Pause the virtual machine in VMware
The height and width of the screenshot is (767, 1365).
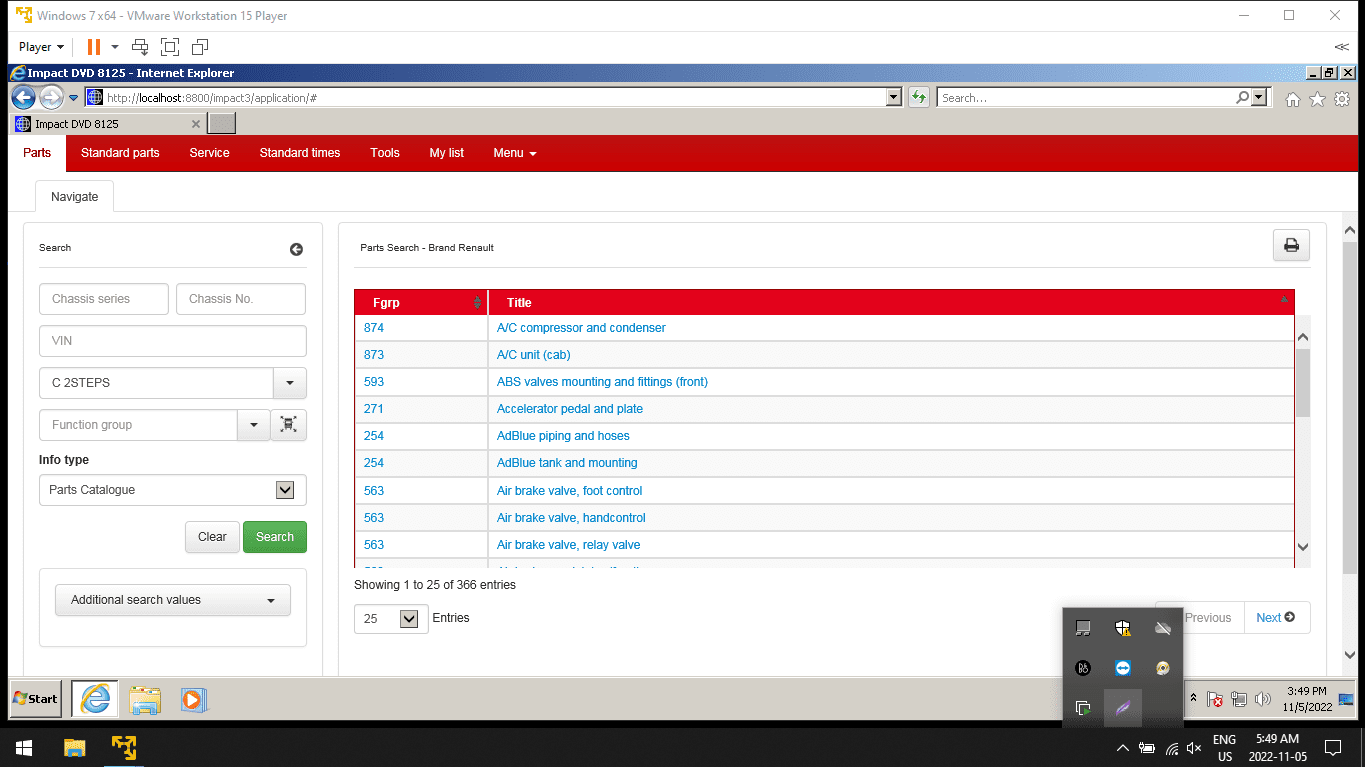pos(94,47)
